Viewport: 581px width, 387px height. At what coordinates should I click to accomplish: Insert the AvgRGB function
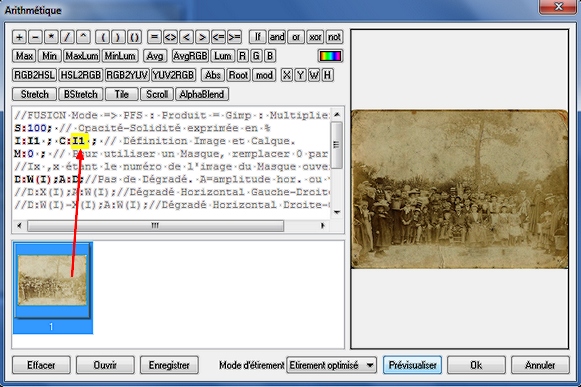coord(190,56)
